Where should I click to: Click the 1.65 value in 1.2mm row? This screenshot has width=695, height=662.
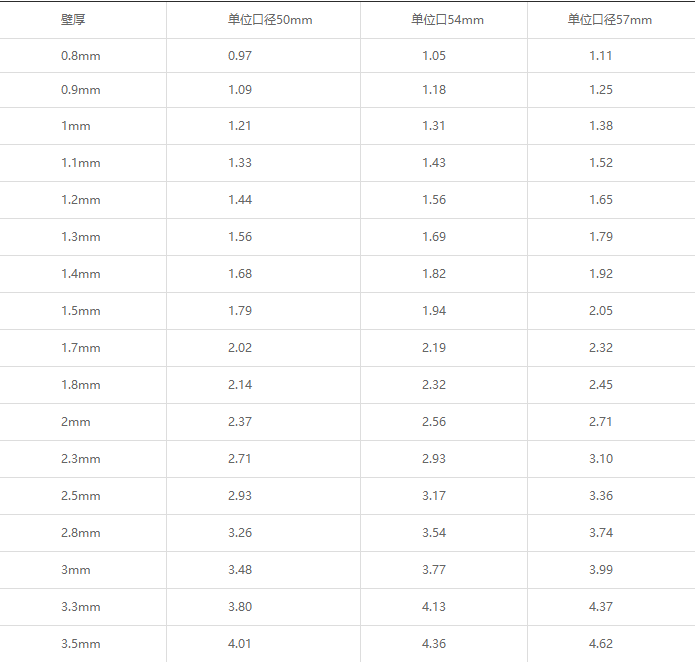point(601,200)
